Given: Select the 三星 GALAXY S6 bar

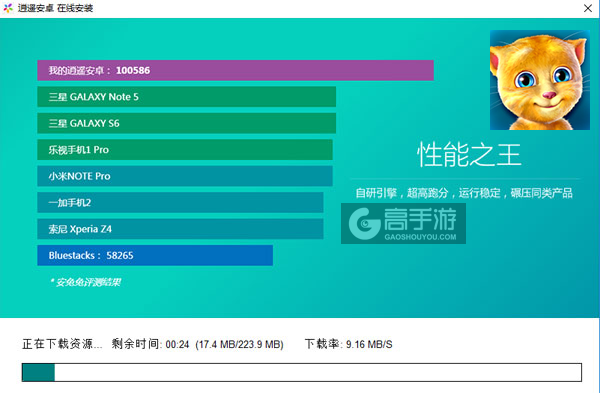Looking at the screenshot, I should pyautogui.click(x=187, y=123).
